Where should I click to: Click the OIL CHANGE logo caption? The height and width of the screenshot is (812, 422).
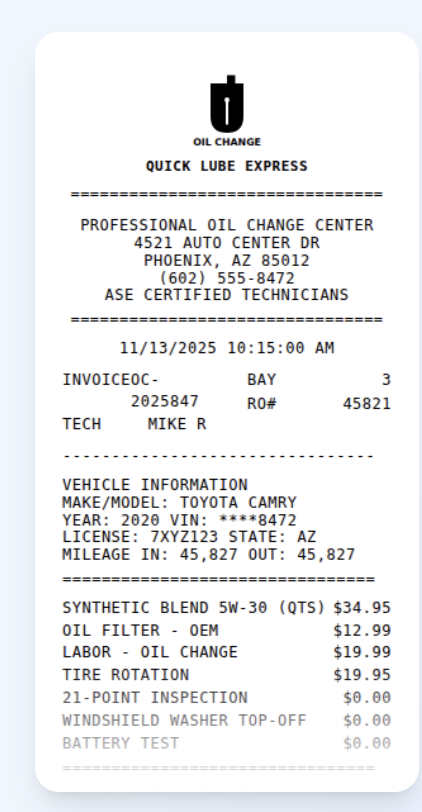227,142
